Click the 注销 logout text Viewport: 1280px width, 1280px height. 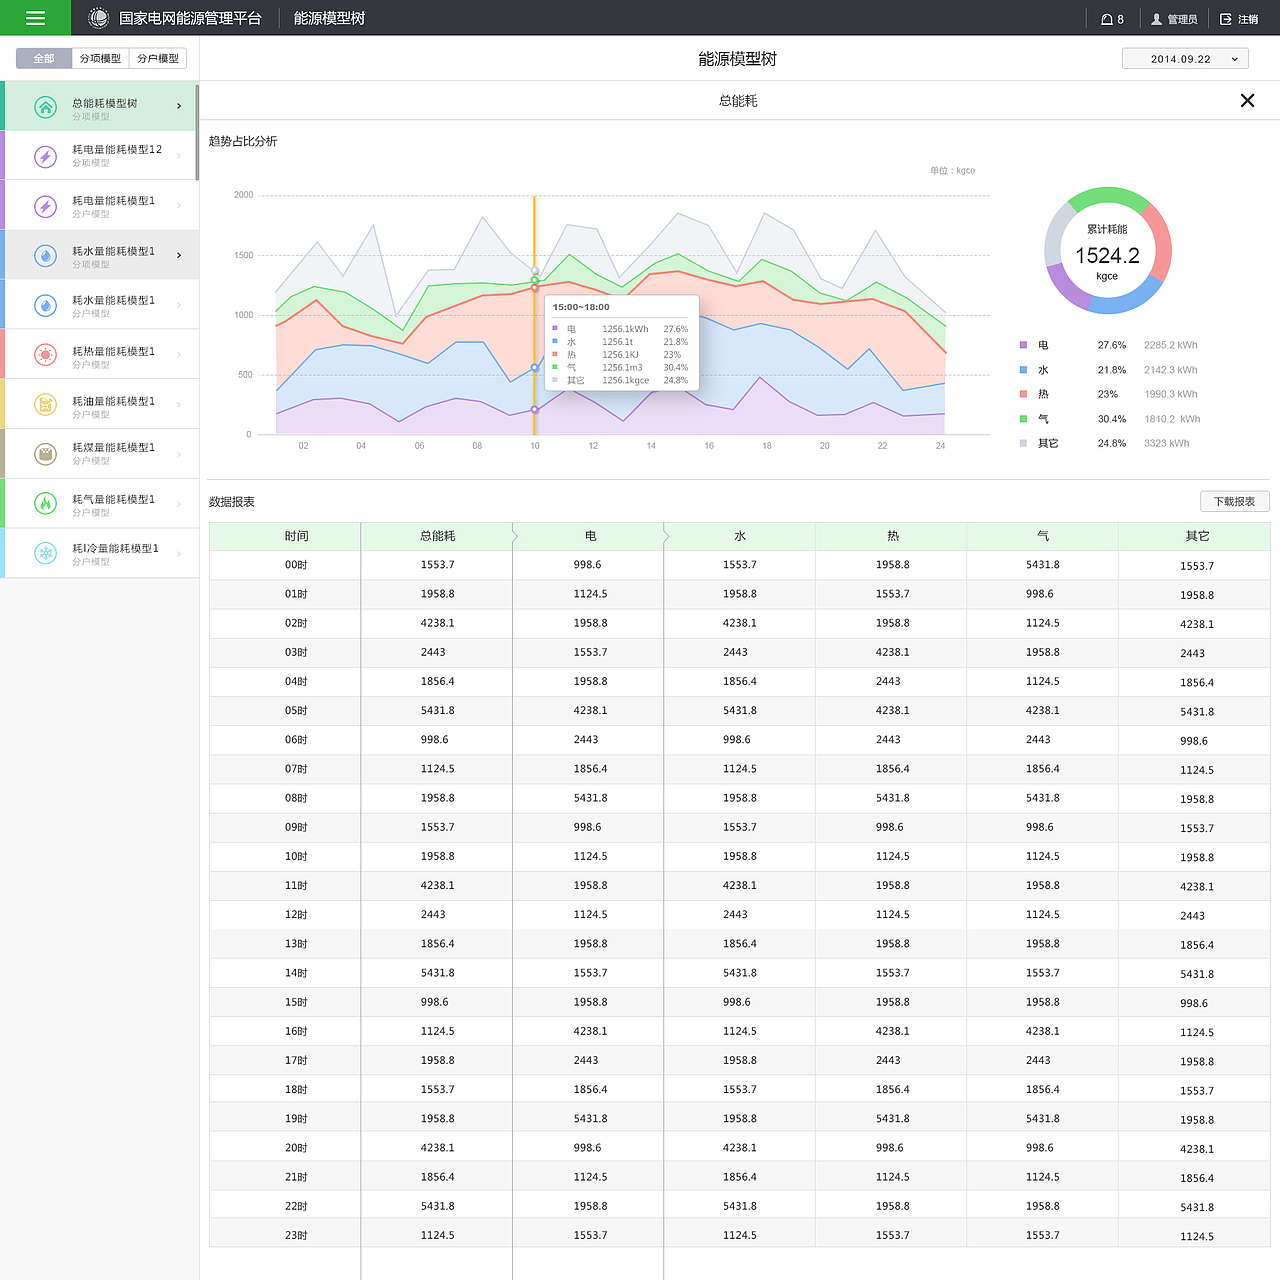pos(1248,19)
